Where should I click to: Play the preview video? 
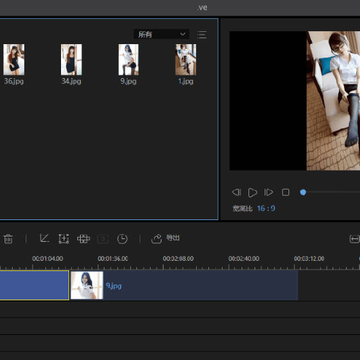pyautogui.click(x=252, y=192)
